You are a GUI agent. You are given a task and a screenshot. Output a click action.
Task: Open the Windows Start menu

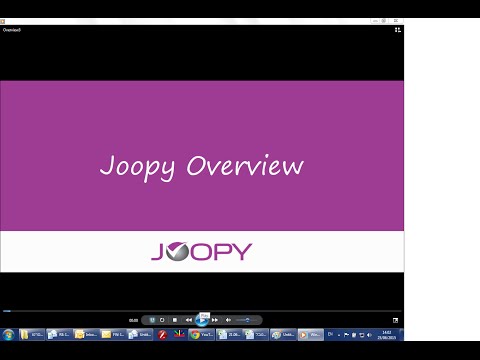point(8,334)
